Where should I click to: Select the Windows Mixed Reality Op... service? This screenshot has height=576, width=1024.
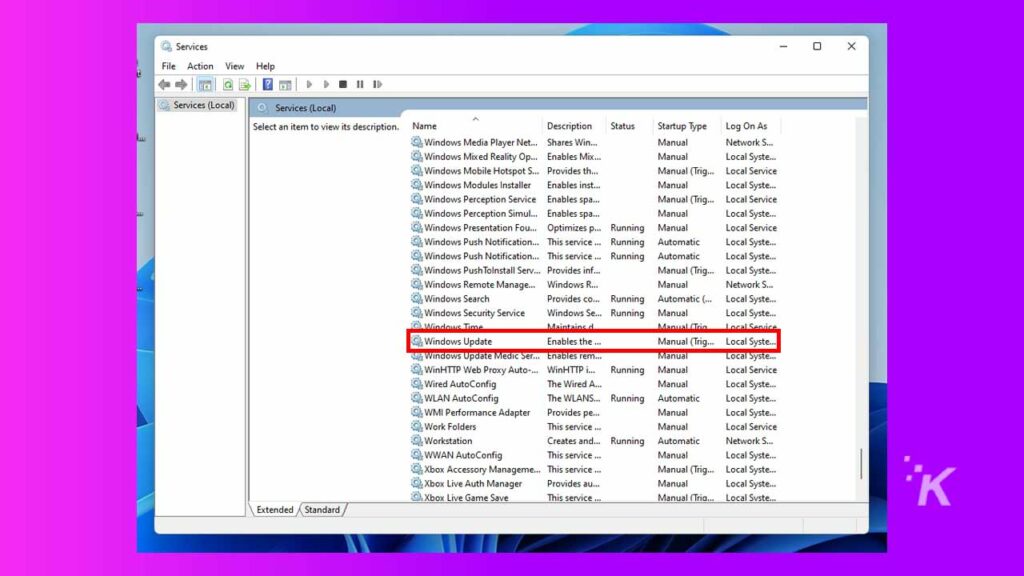coord(594,157)
